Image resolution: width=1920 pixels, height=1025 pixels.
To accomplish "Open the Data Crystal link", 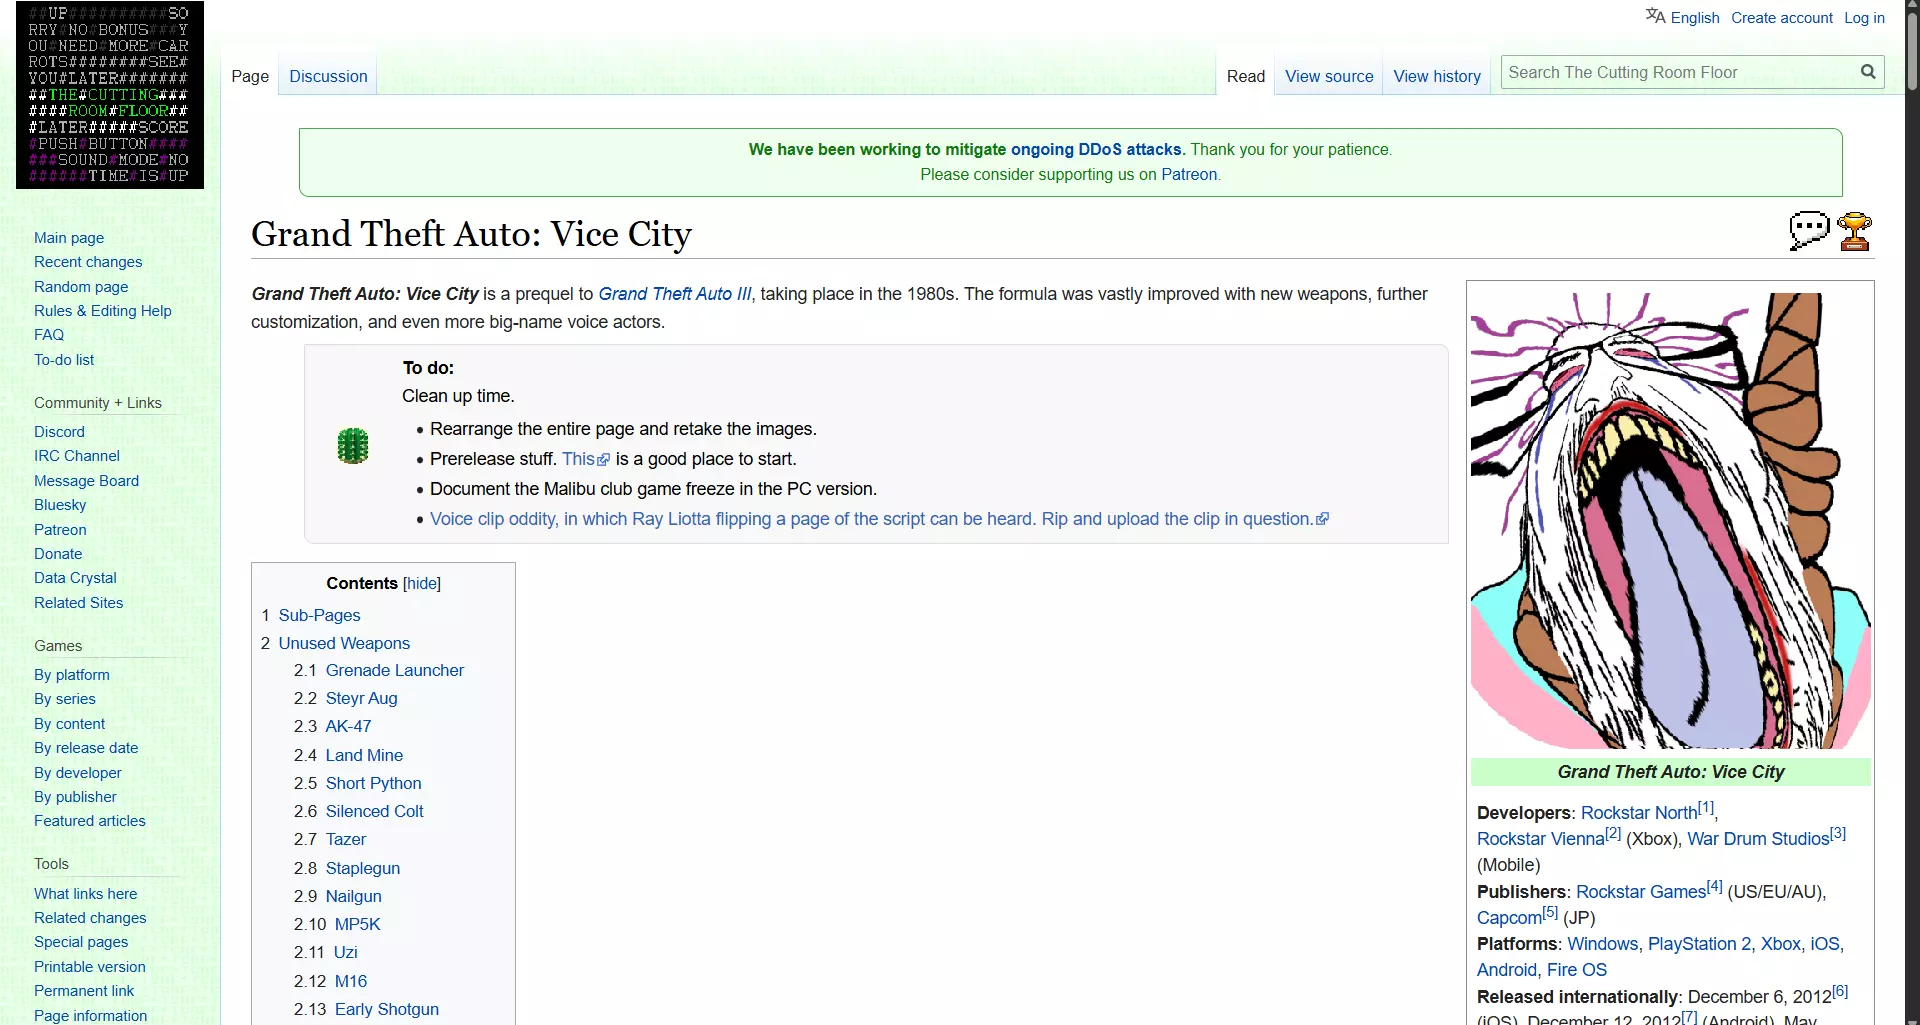I will [75, 578].
